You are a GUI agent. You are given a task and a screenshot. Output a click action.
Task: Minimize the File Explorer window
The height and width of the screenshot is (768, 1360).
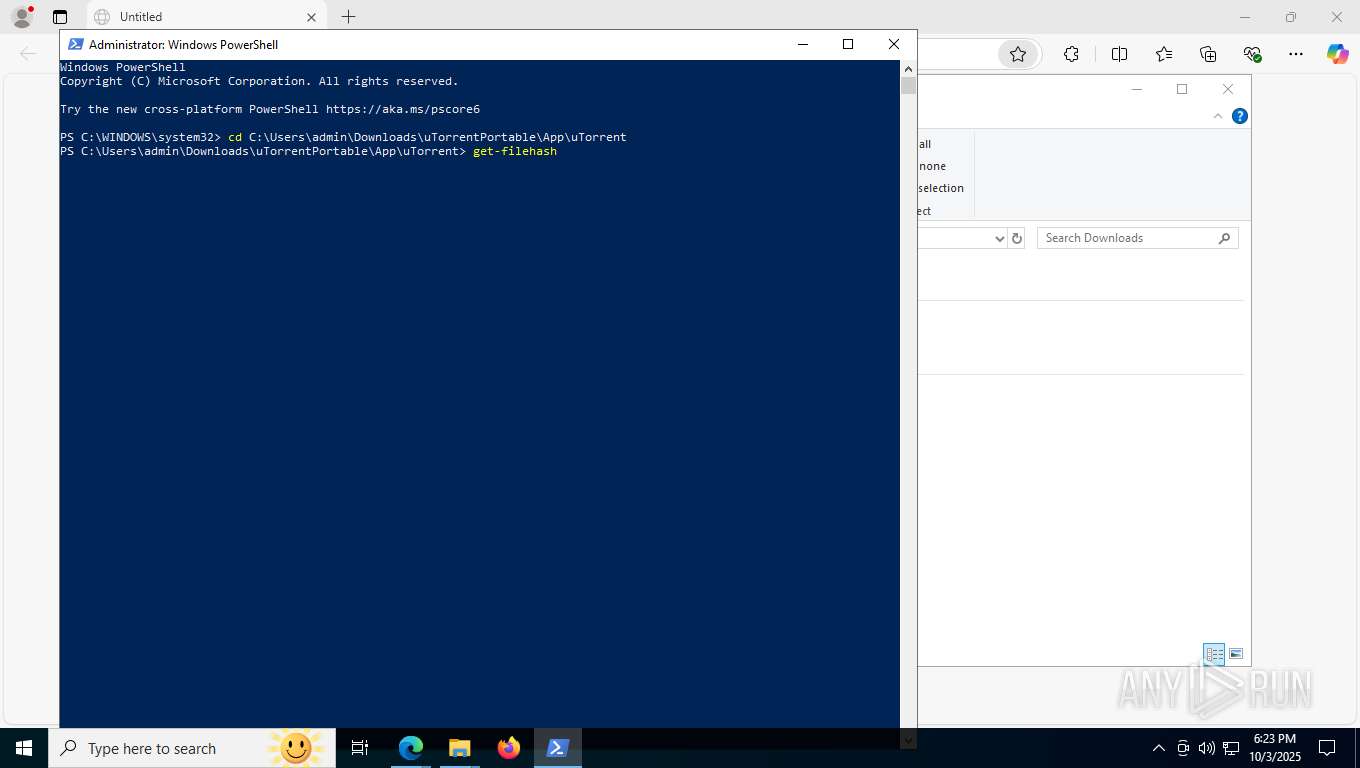(1136, 89)
